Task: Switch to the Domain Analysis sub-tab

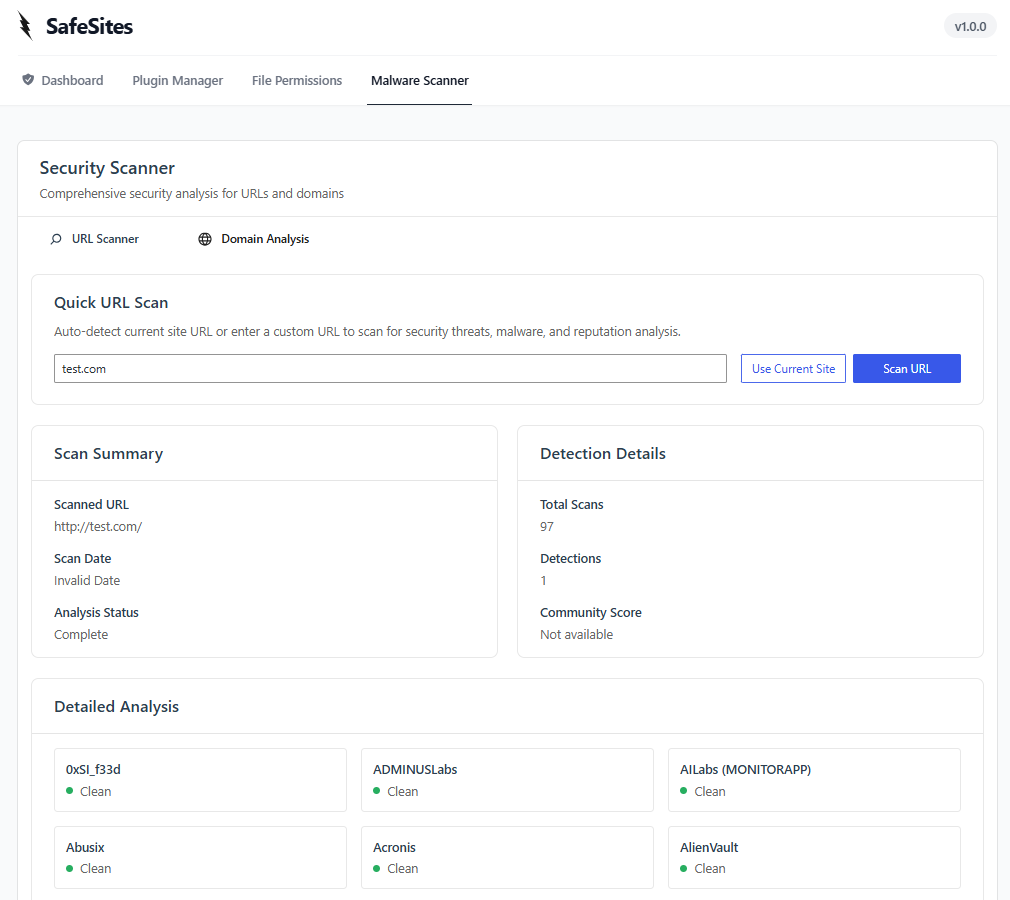Action: 265,239
